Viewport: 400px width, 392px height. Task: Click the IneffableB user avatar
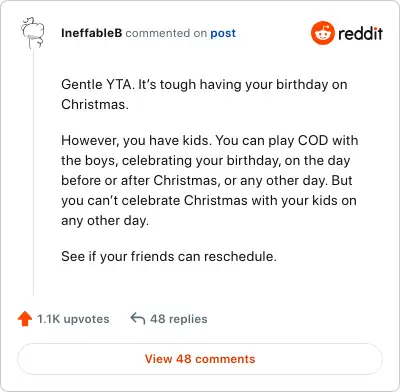point(32,33)
